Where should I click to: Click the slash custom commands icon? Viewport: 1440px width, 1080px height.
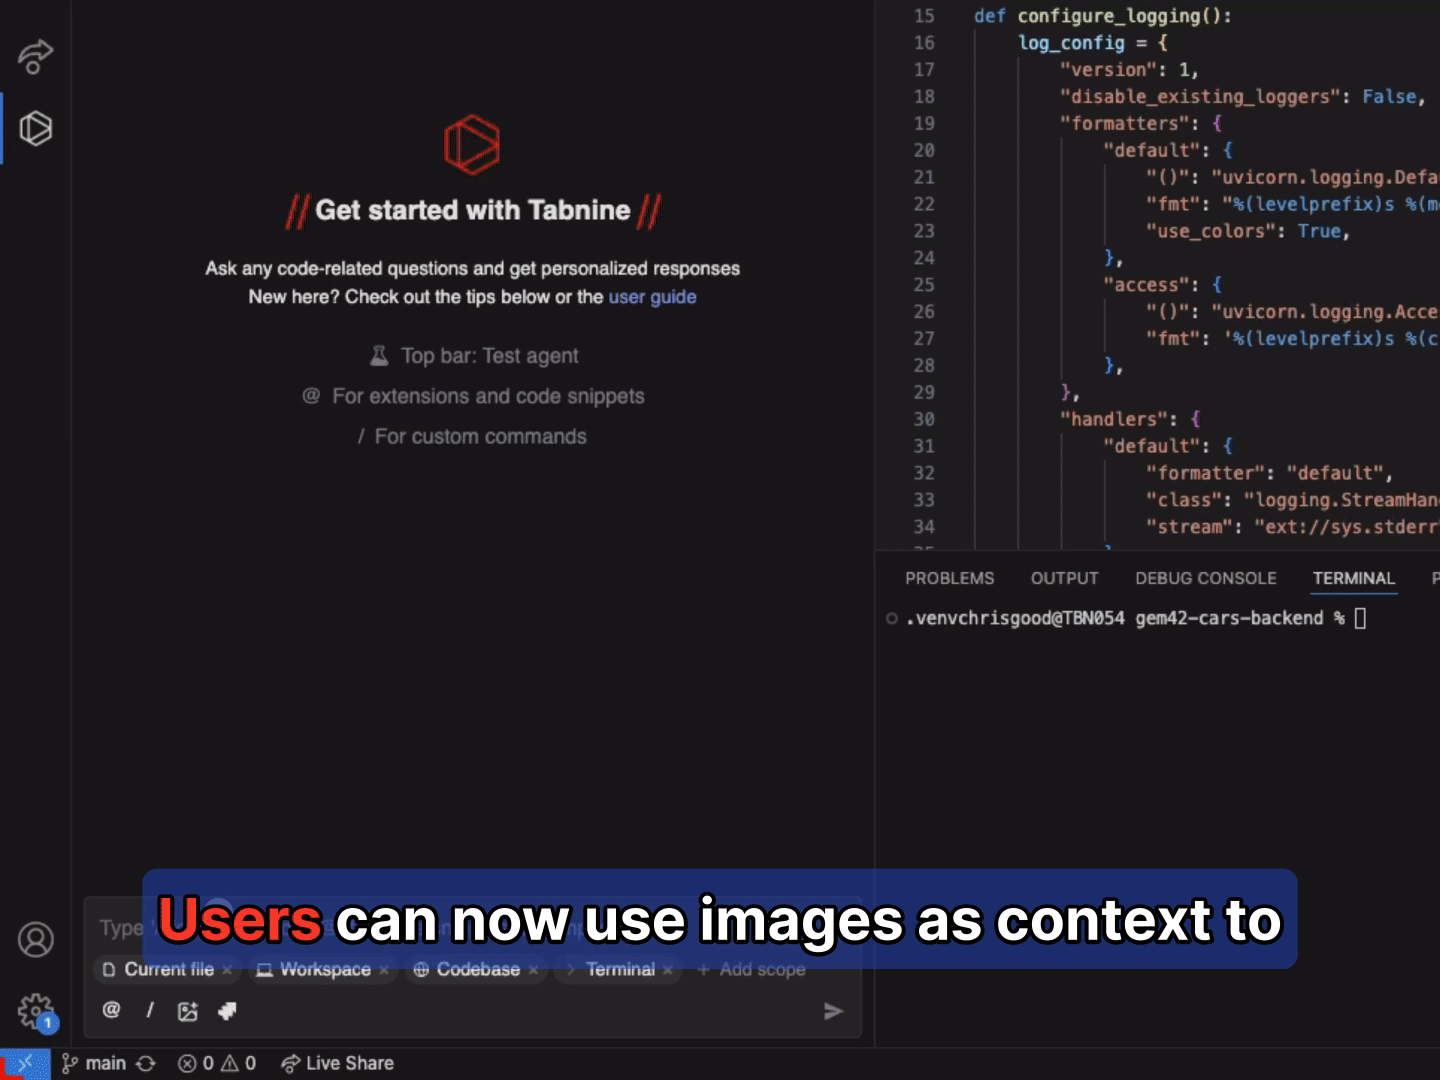click(150, 1010)
